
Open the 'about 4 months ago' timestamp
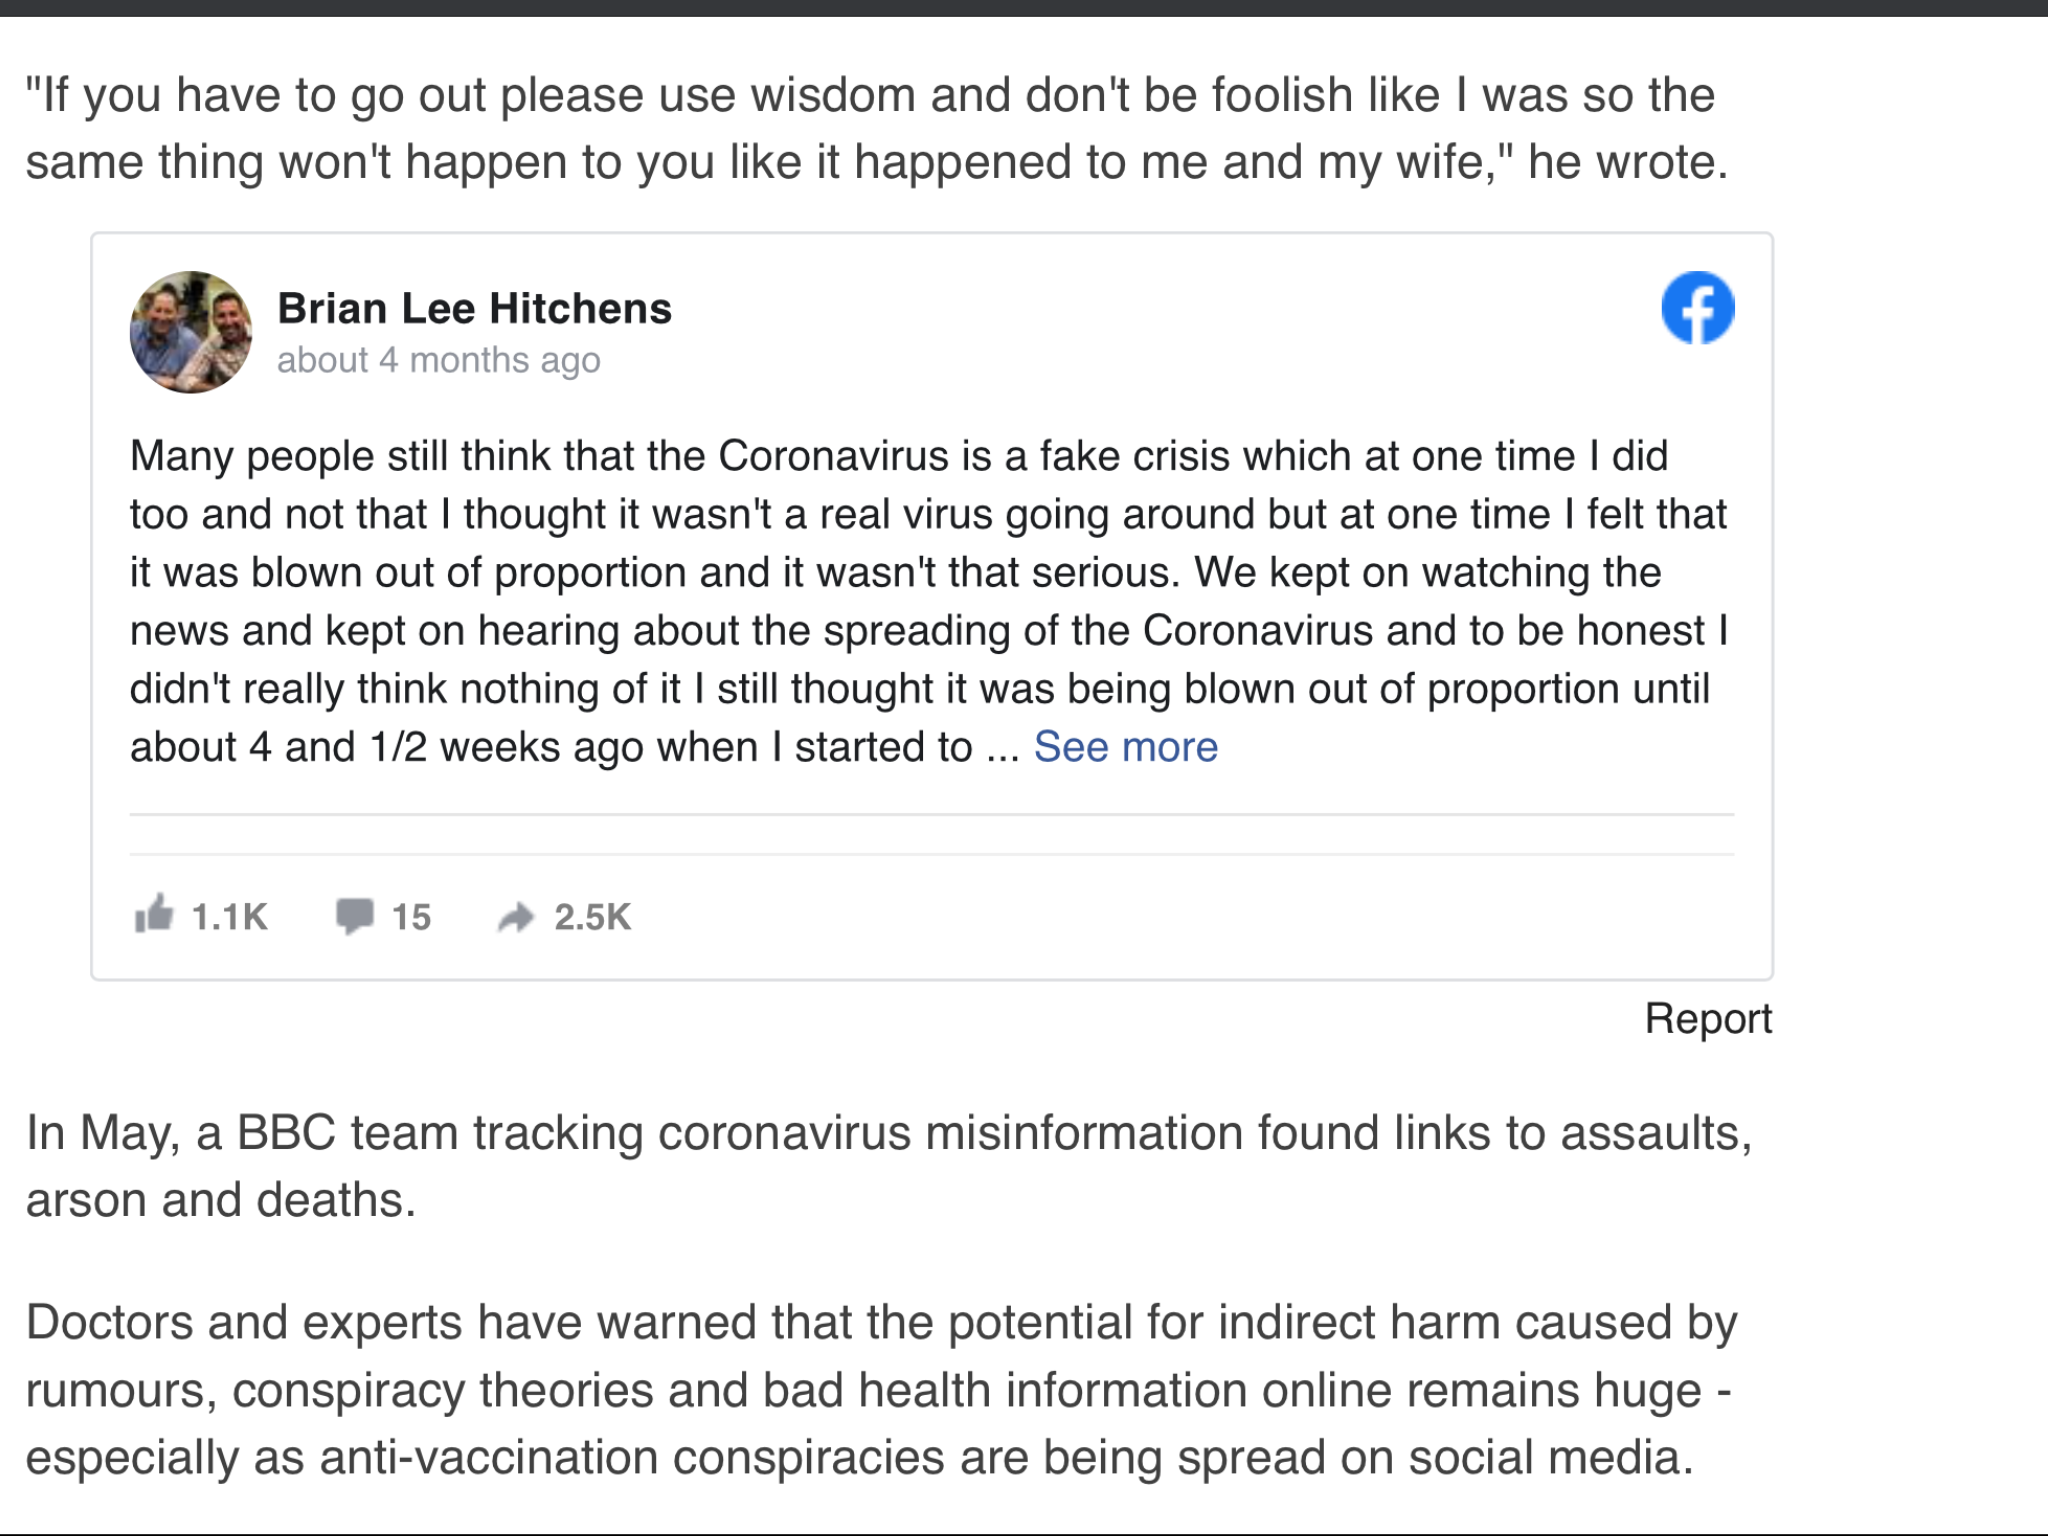click(x=439, y=360)
